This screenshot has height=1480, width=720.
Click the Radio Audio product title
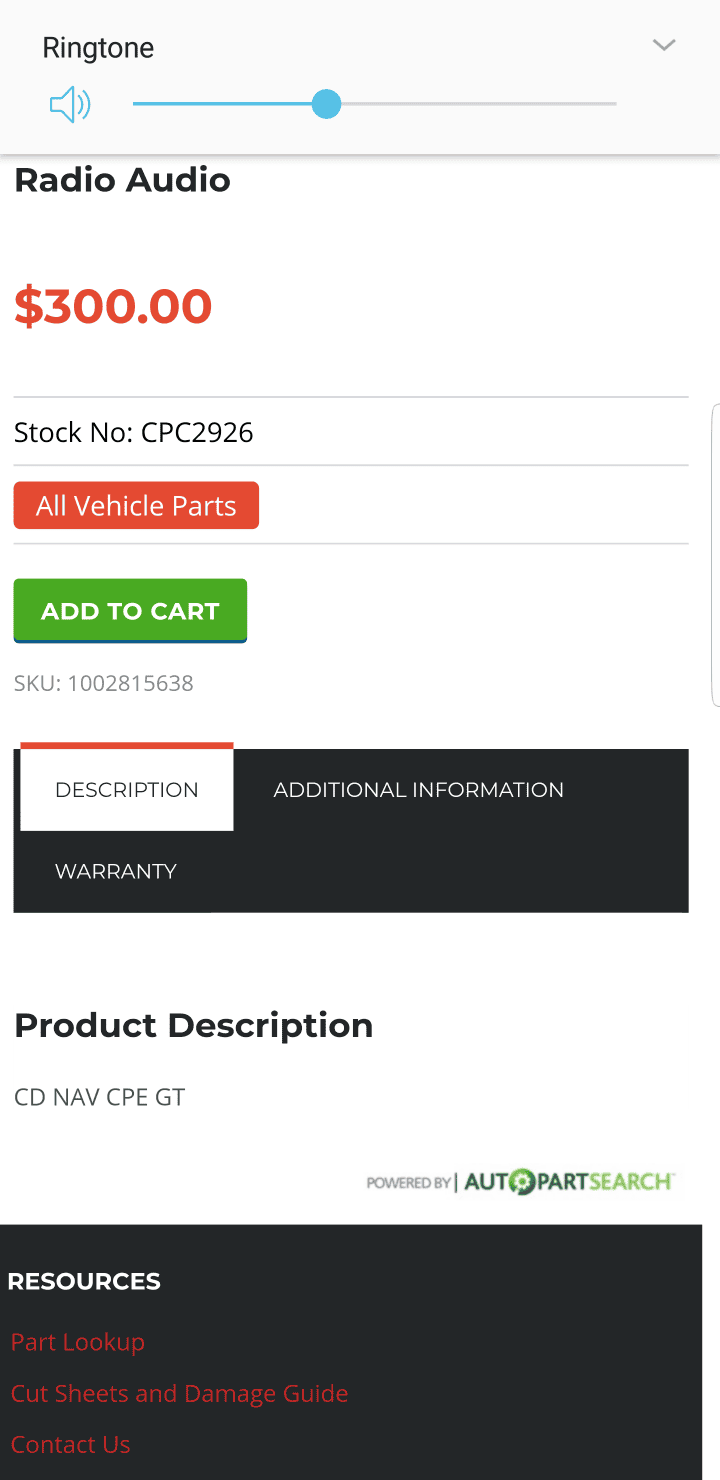point(122,180)
